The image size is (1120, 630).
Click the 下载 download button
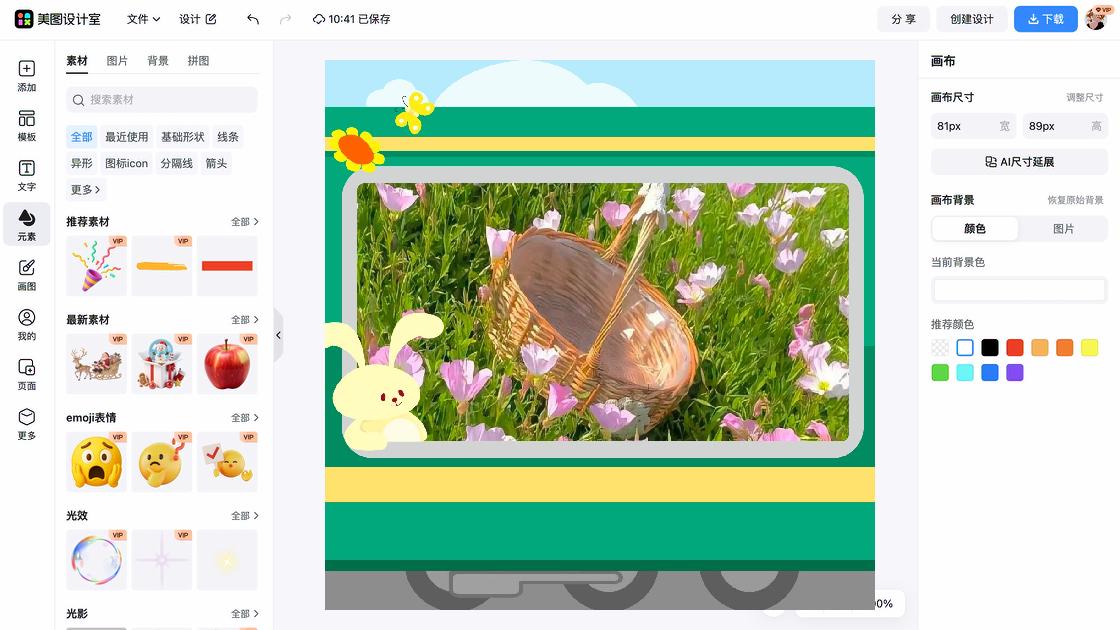1045,19
